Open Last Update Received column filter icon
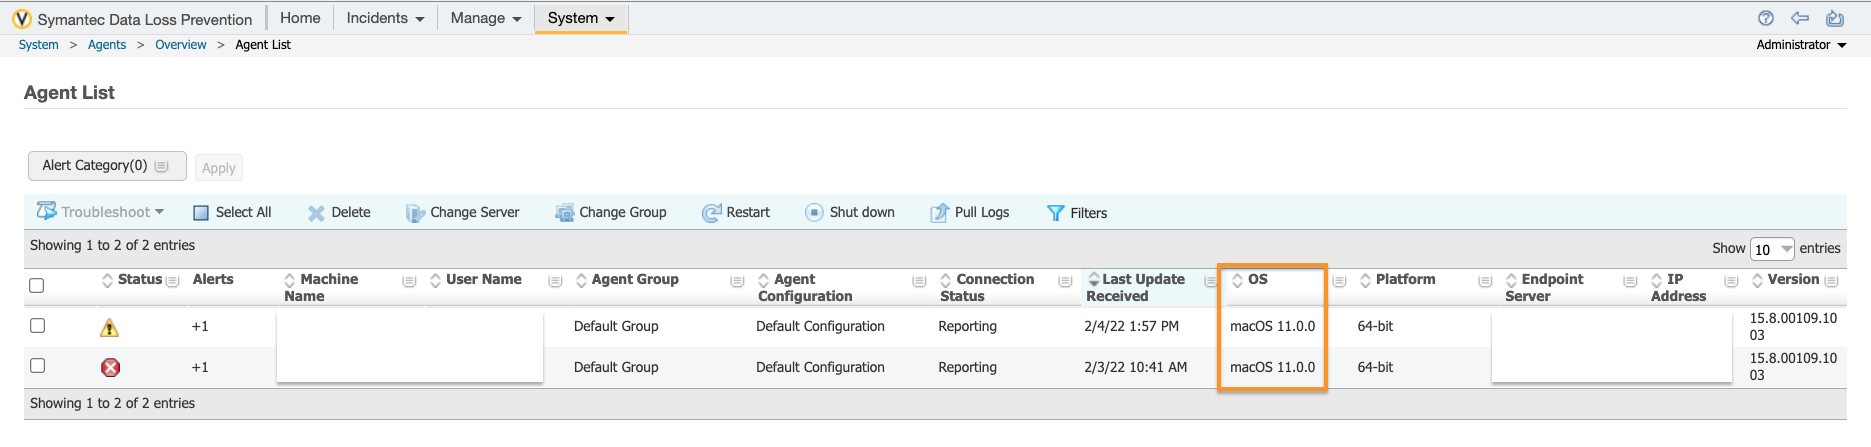1871x447 pixels. 1210,281
